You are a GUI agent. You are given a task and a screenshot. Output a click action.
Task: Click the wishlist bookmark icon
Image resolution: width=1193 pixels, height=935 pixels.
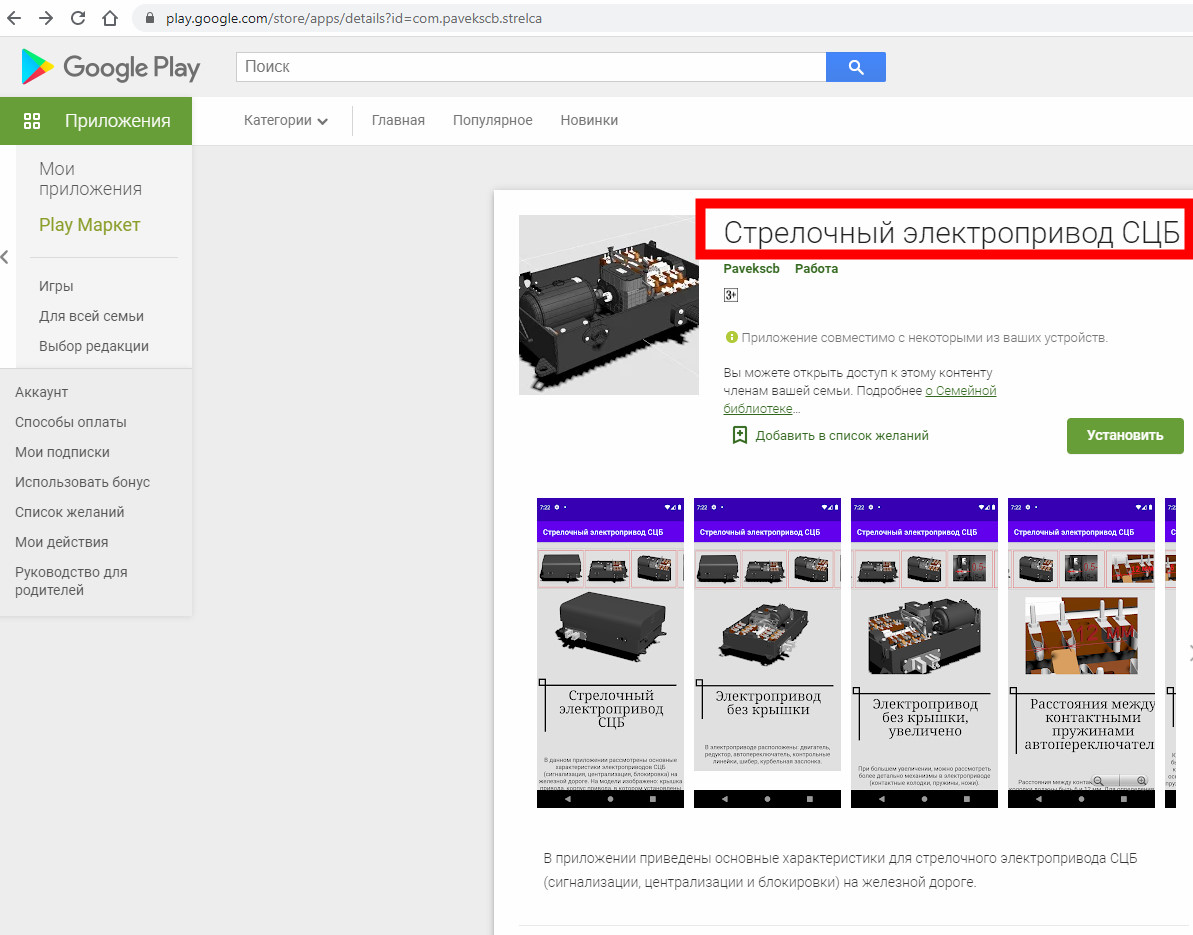tap(739, 435)
